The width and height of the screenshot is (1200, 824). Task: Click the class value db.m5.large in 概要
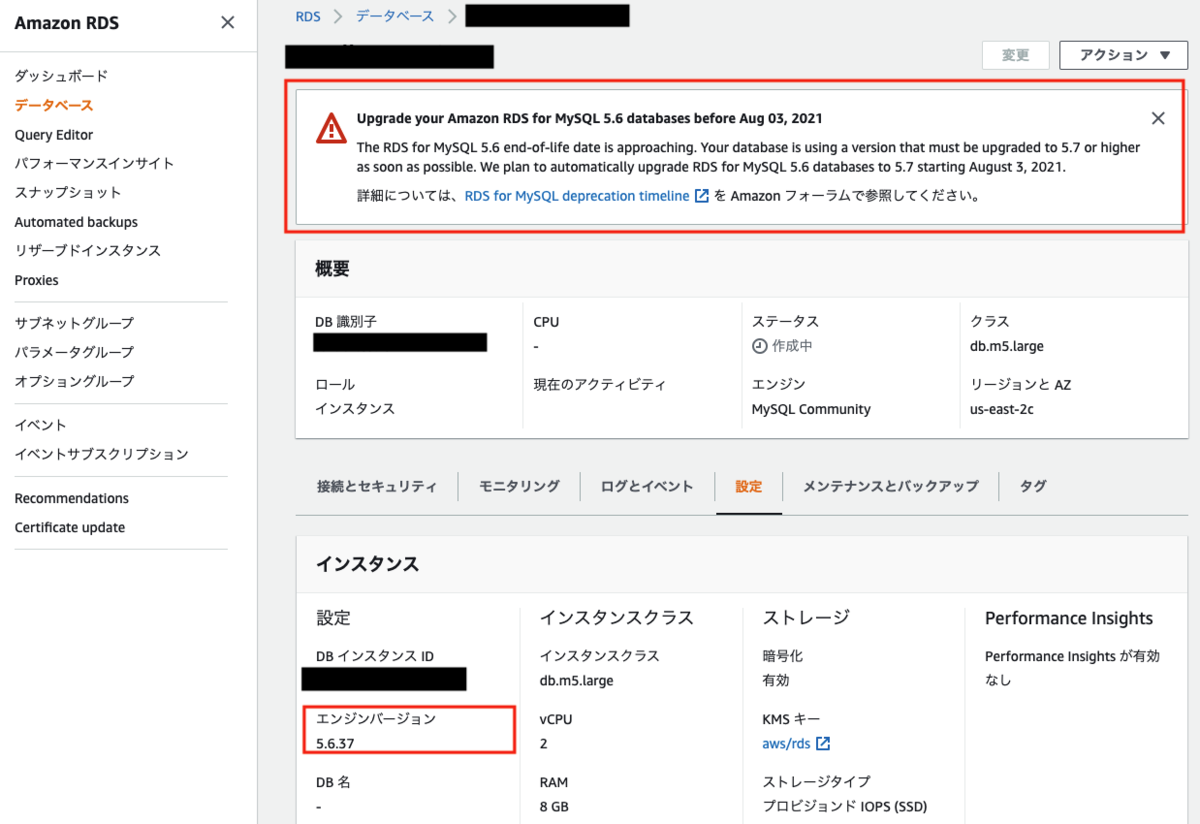click(1007, 346)
